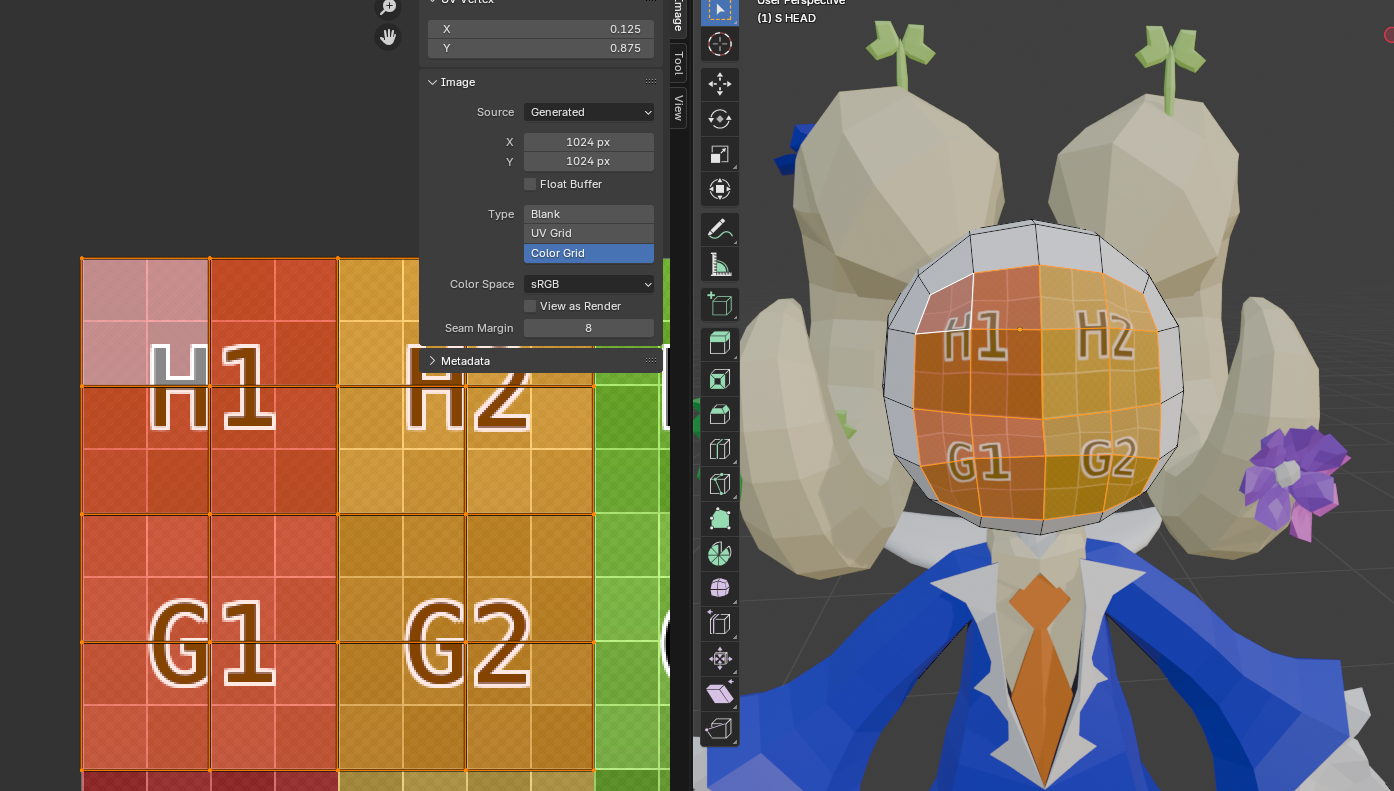Switch to the Tool sidebar tab
Image resolution: width=1394 pixels, height=791 pixels.
pos(679,63)
